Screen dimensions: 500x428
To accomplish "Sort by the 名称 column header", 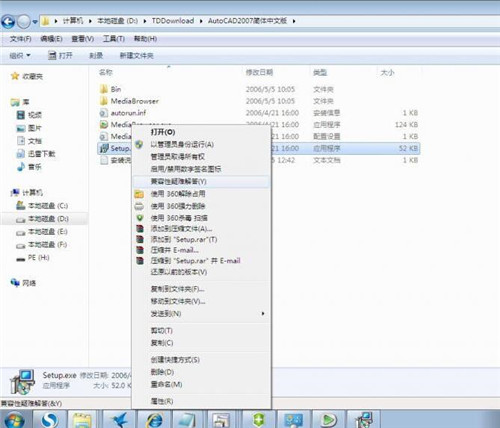I will (x=106, y=72).
